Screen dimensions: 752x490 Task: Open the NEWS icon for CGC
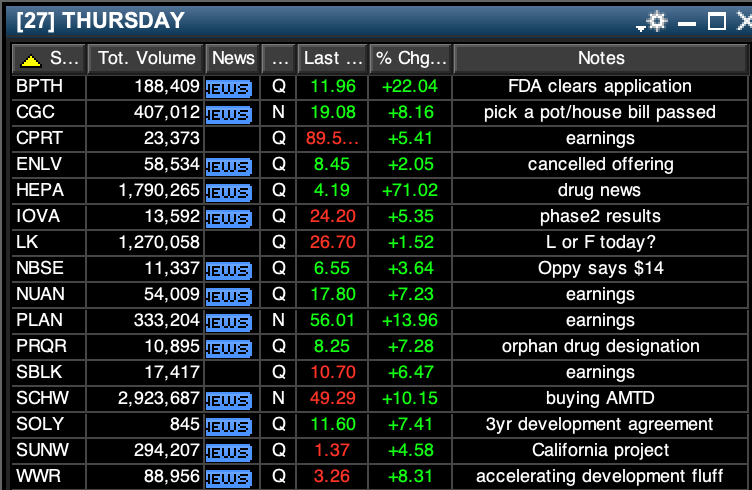coord(229,115)
